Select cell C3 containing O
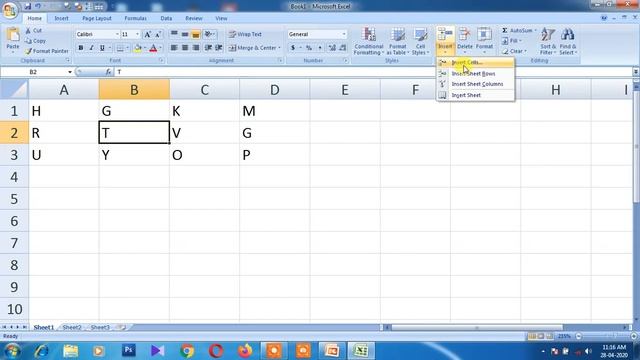This screenshot has width=640, height=360. (204, 155)
